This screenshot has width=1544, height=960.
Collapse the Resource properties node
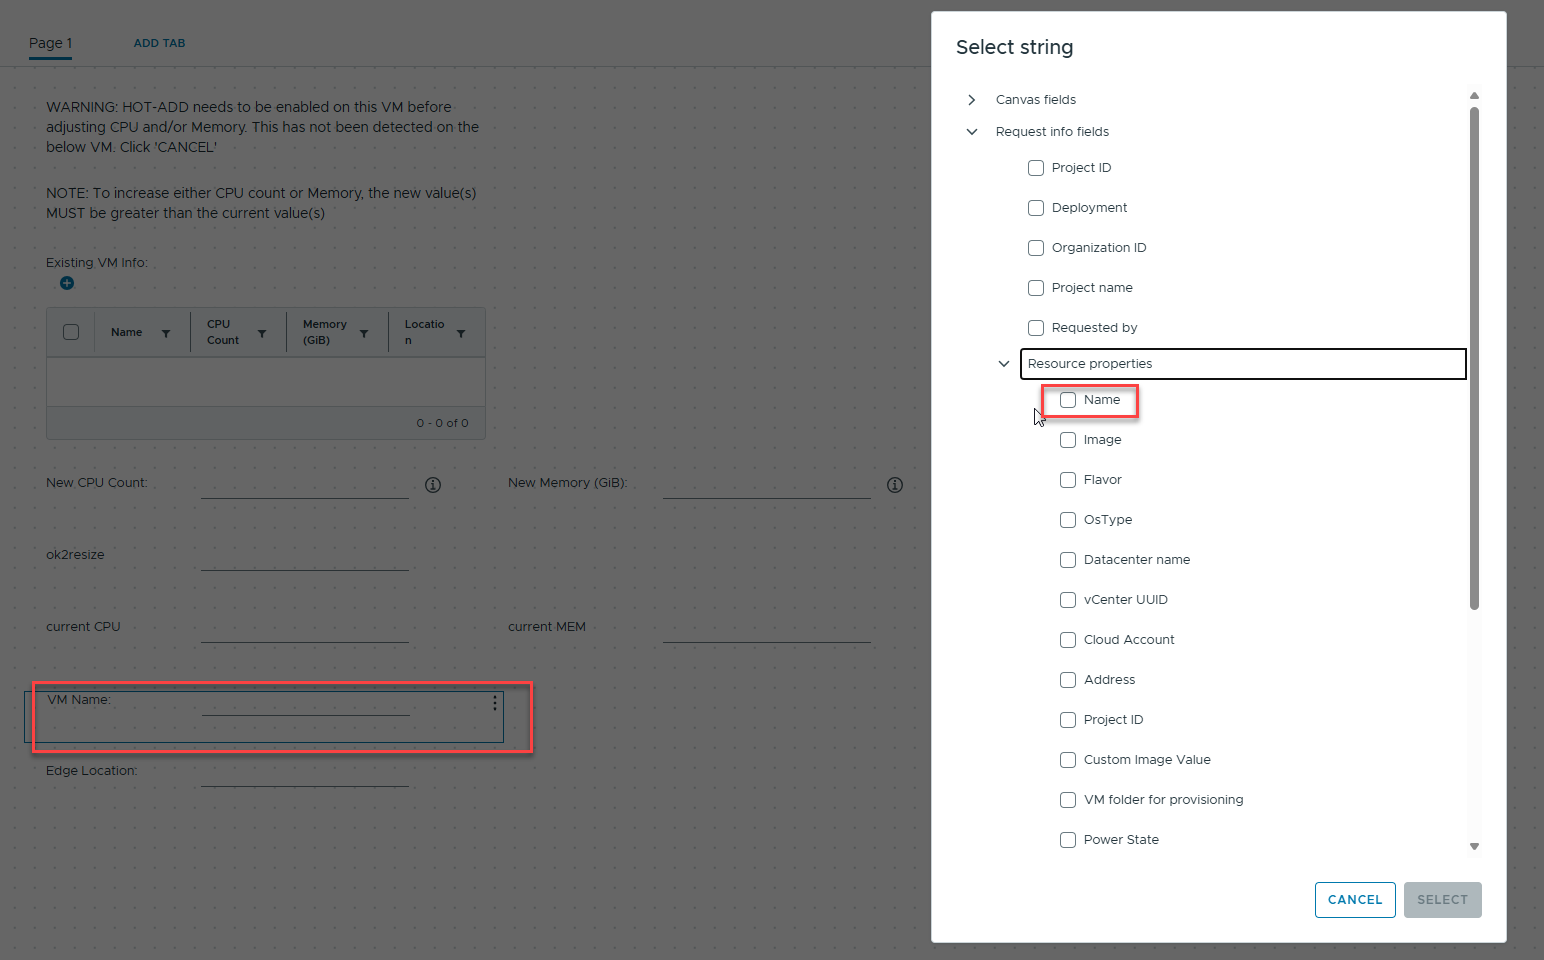click(1004, 364)
